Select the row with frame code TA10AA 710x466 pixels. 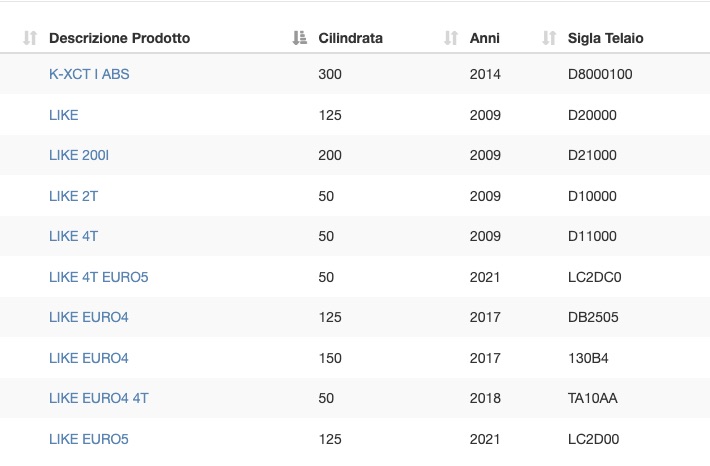click(355, 398)
